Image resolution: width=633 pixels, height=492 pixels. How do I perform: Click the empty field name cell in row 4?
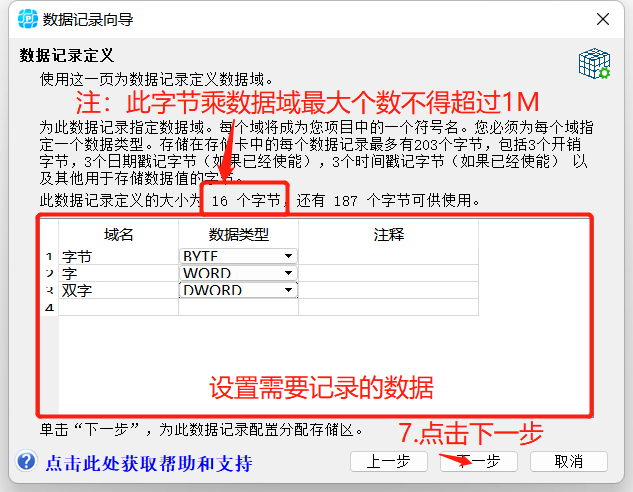(118, 307)
